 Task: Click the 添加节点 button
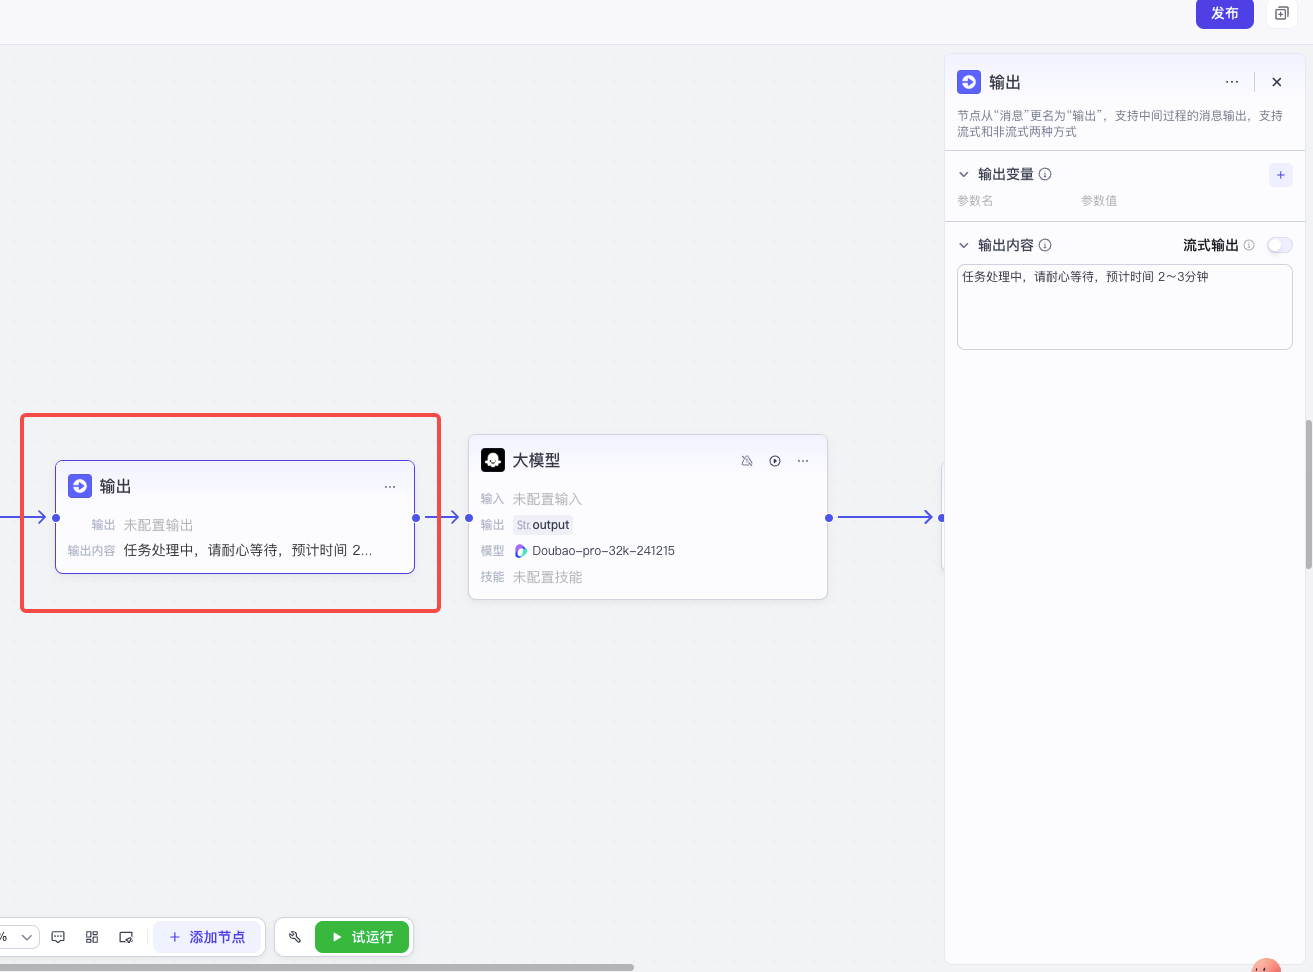pyautogui.click(x=207, y=937)
